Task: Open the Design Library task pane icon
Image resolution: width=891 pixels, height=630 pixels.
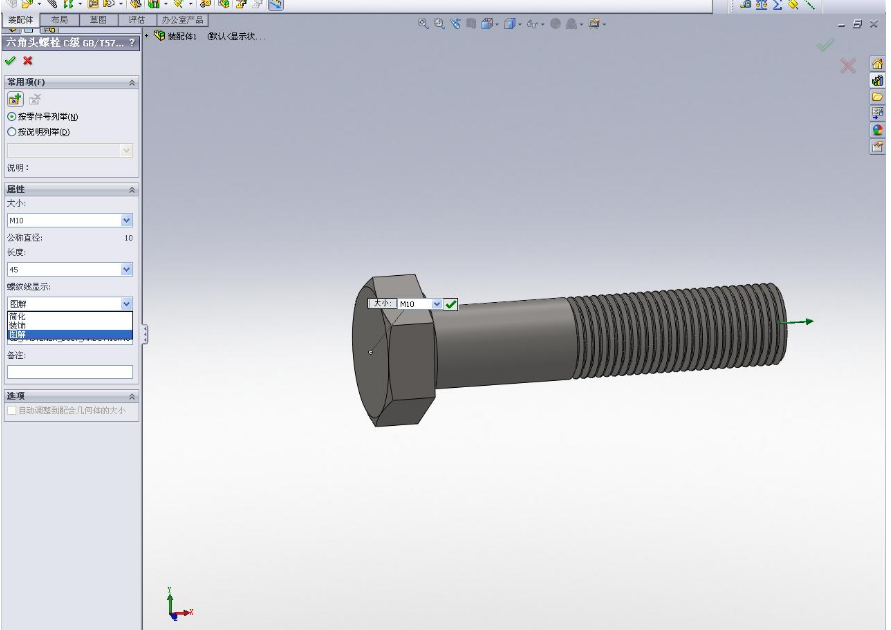Action: pyautogui.click(x=878, y=81)
